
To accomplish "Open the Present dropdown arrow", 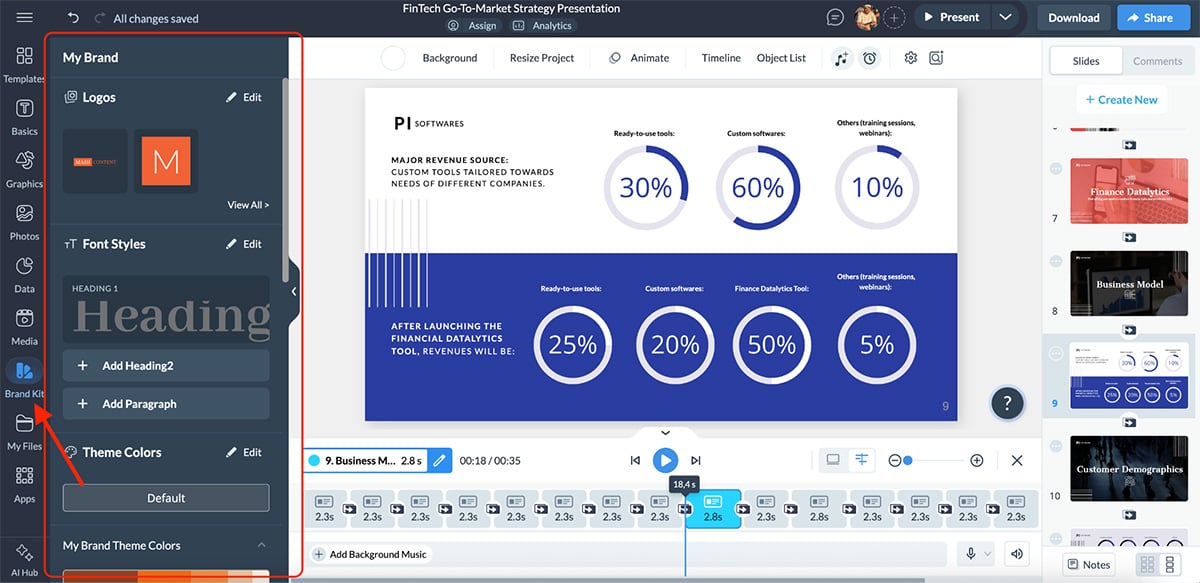I will pos(1005,17).
